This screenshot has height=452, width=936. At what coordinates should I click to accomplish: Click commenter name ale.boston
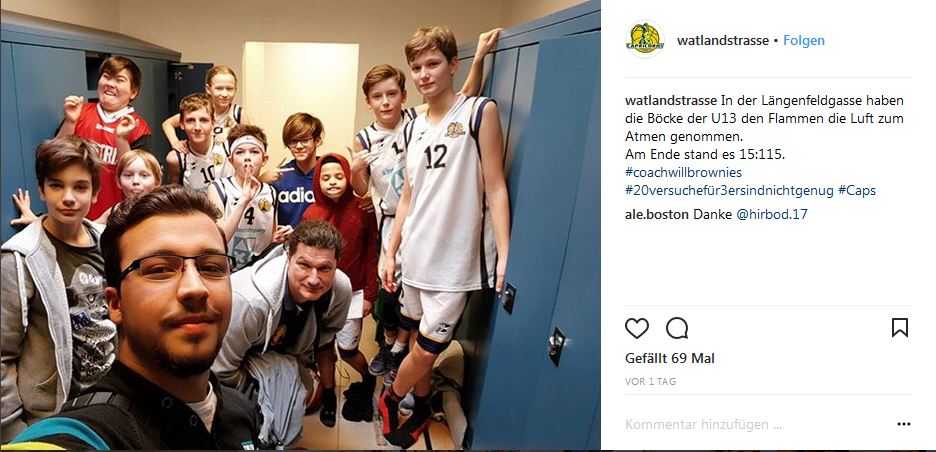tap(657, 215)
